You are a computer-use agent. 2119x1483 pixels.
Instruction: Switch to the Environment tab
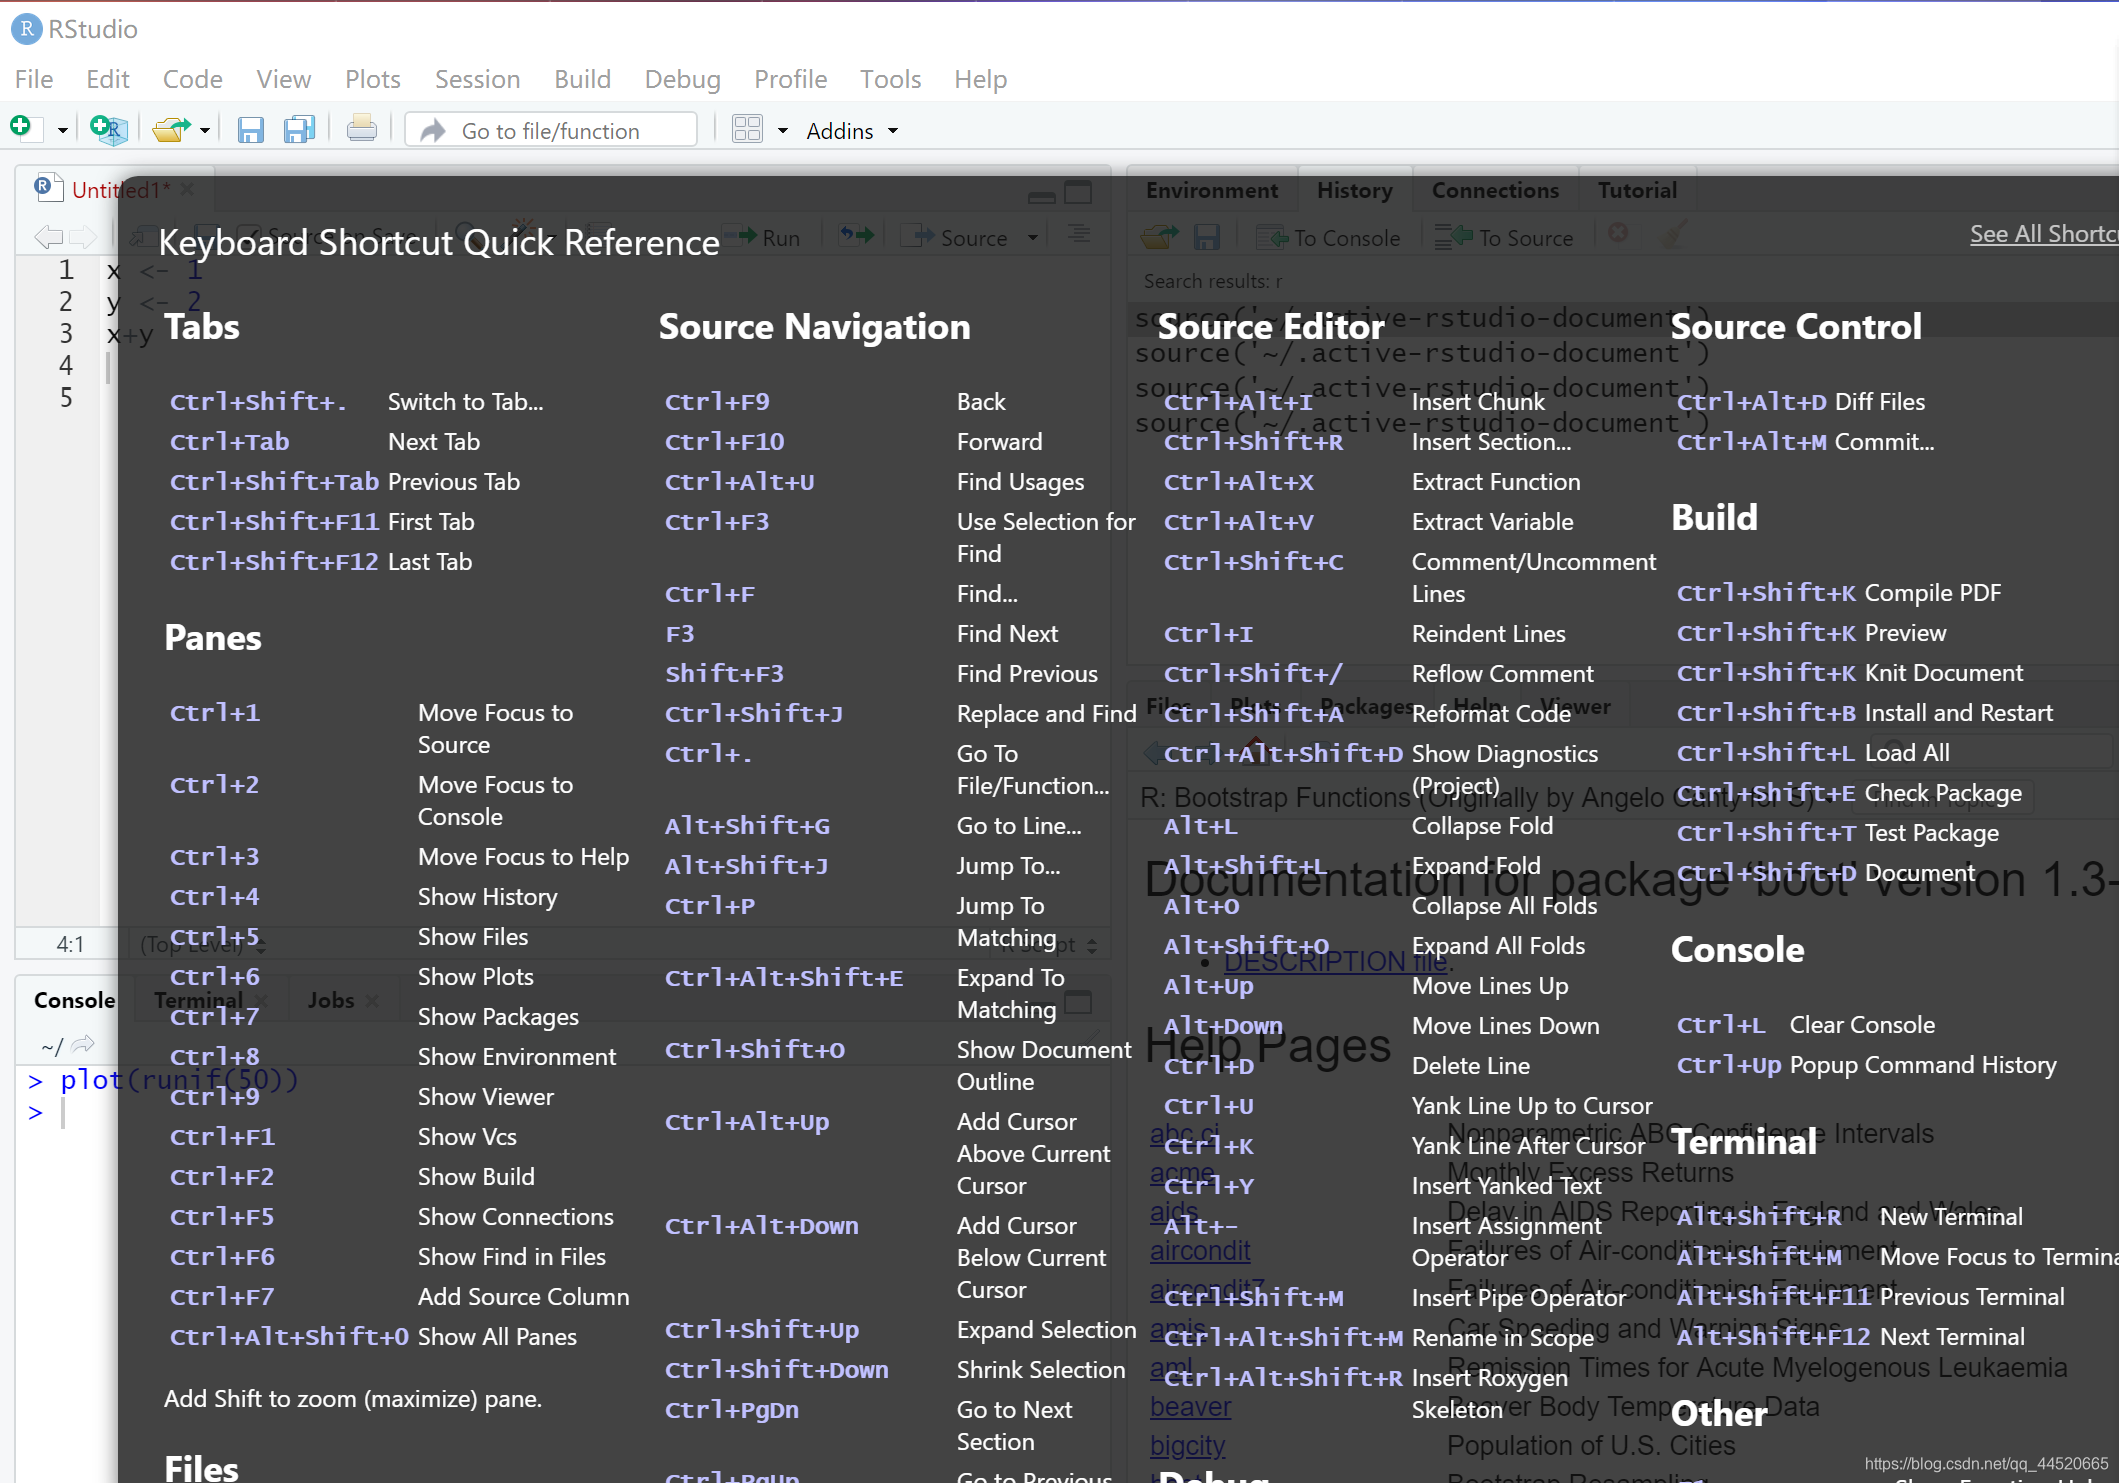pos(1211,190)
